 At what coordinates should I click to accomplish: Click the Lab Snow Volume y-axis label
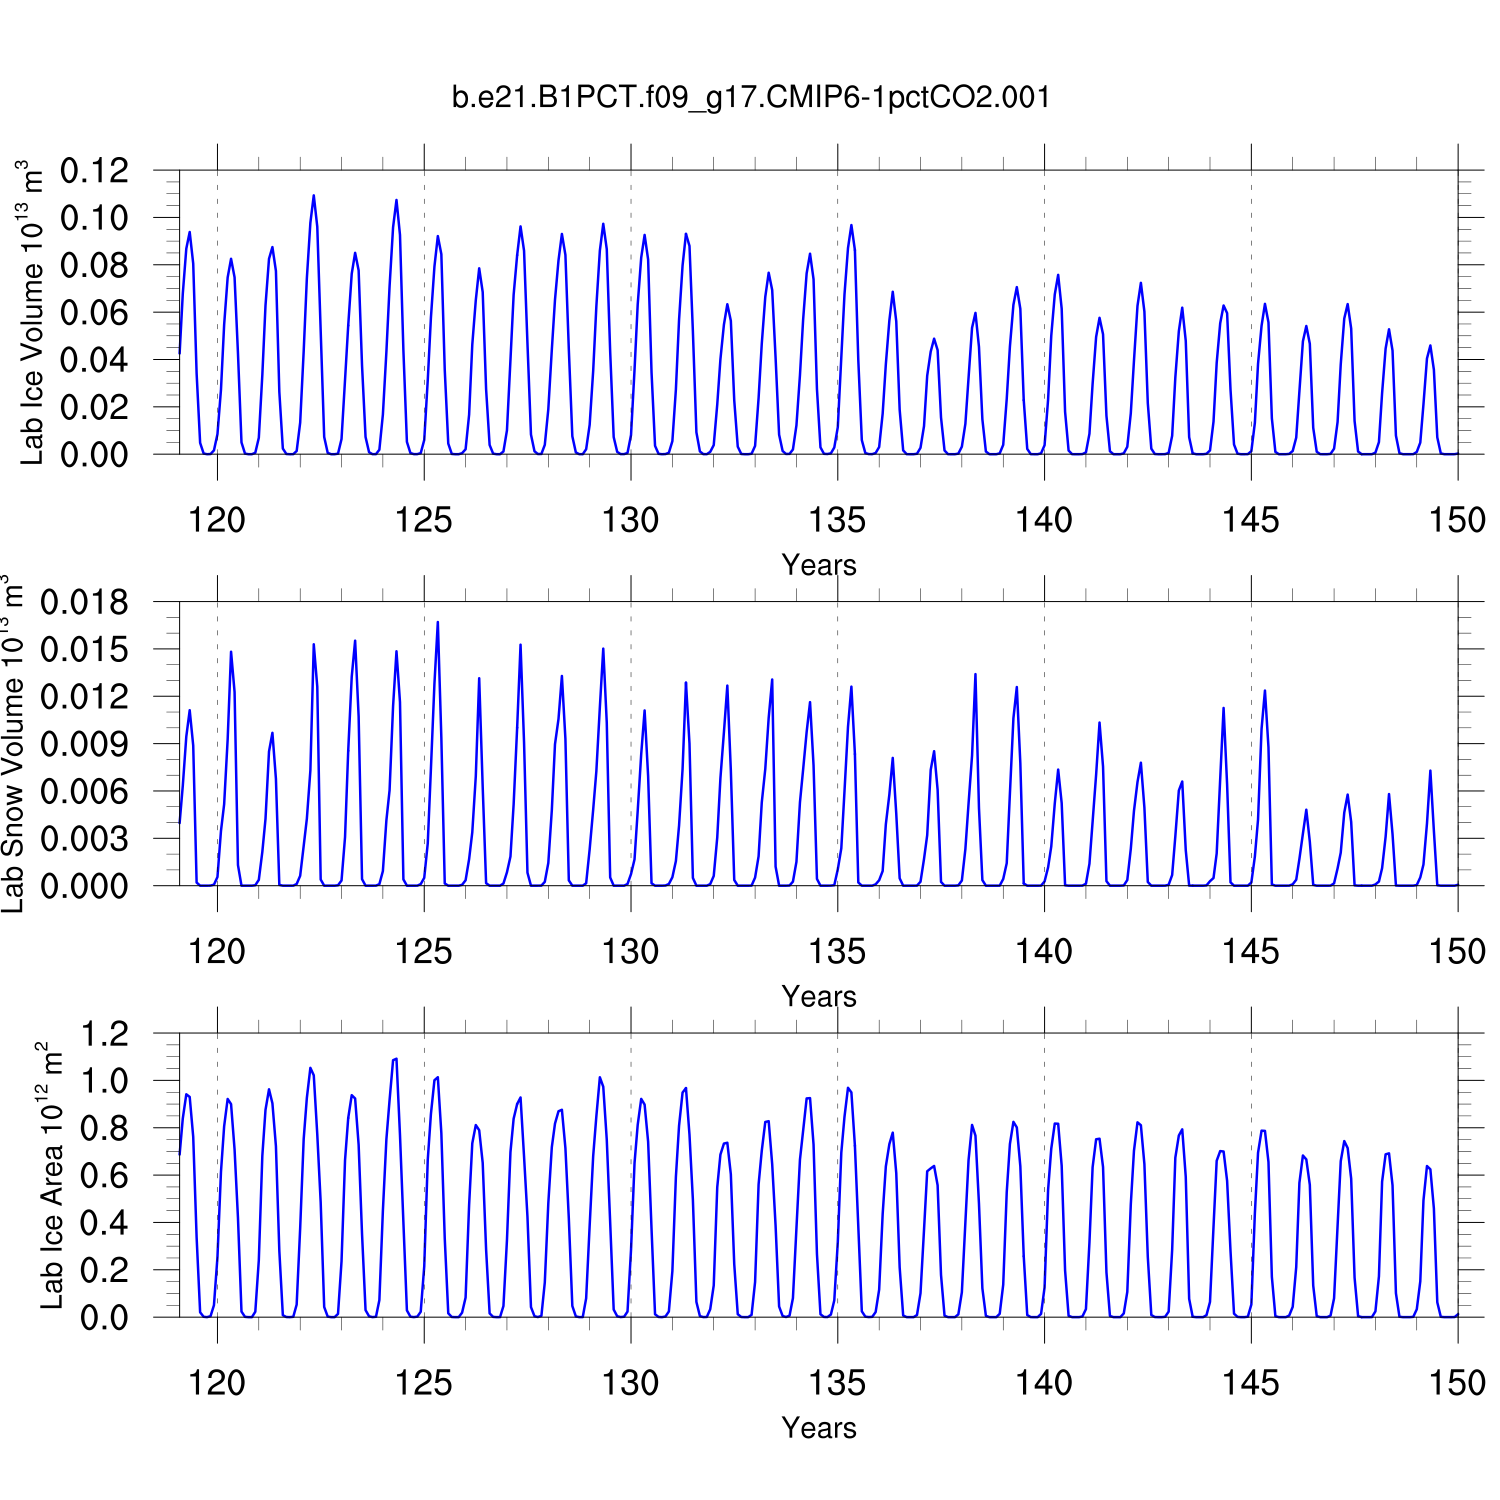click(x=12, y=744)
